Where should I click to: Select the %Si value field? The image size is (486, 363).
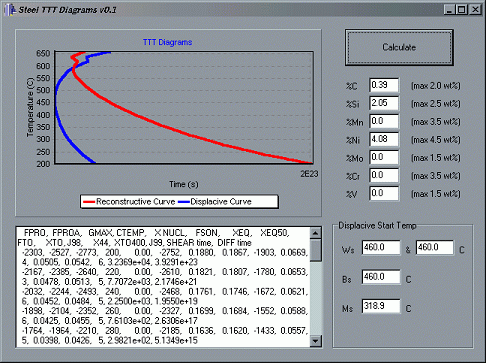tap(384, 103)
